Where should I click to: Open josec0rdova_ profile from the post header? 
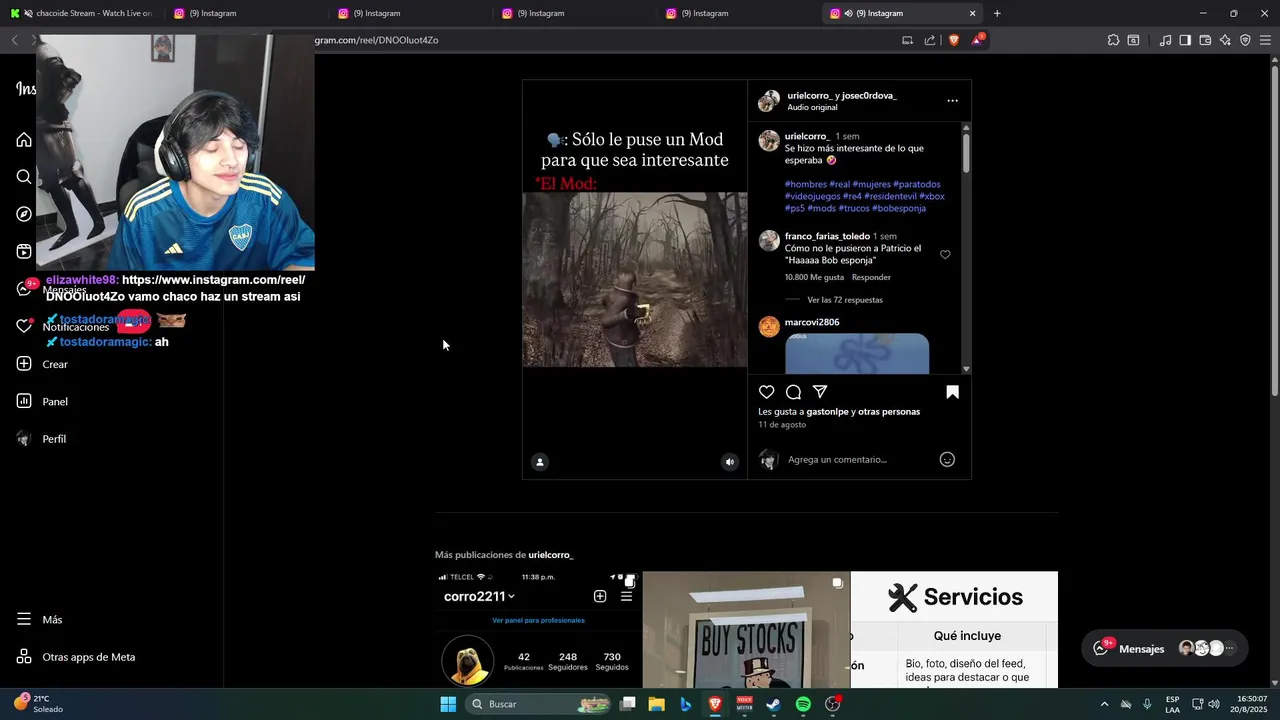869,95
